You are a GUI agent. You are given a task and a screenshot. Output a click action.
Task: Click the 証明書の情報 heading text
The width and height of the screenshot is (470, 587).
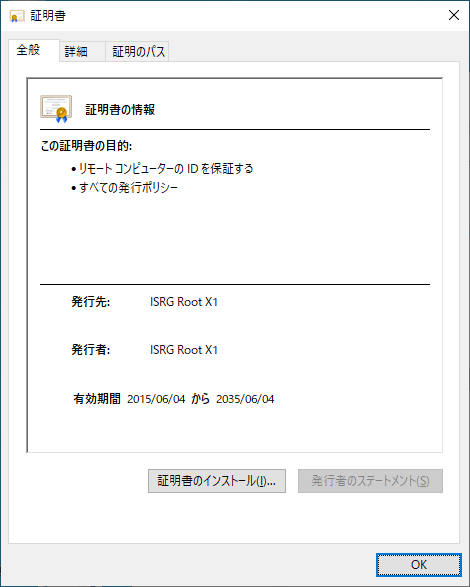click(x=120, y=110)
